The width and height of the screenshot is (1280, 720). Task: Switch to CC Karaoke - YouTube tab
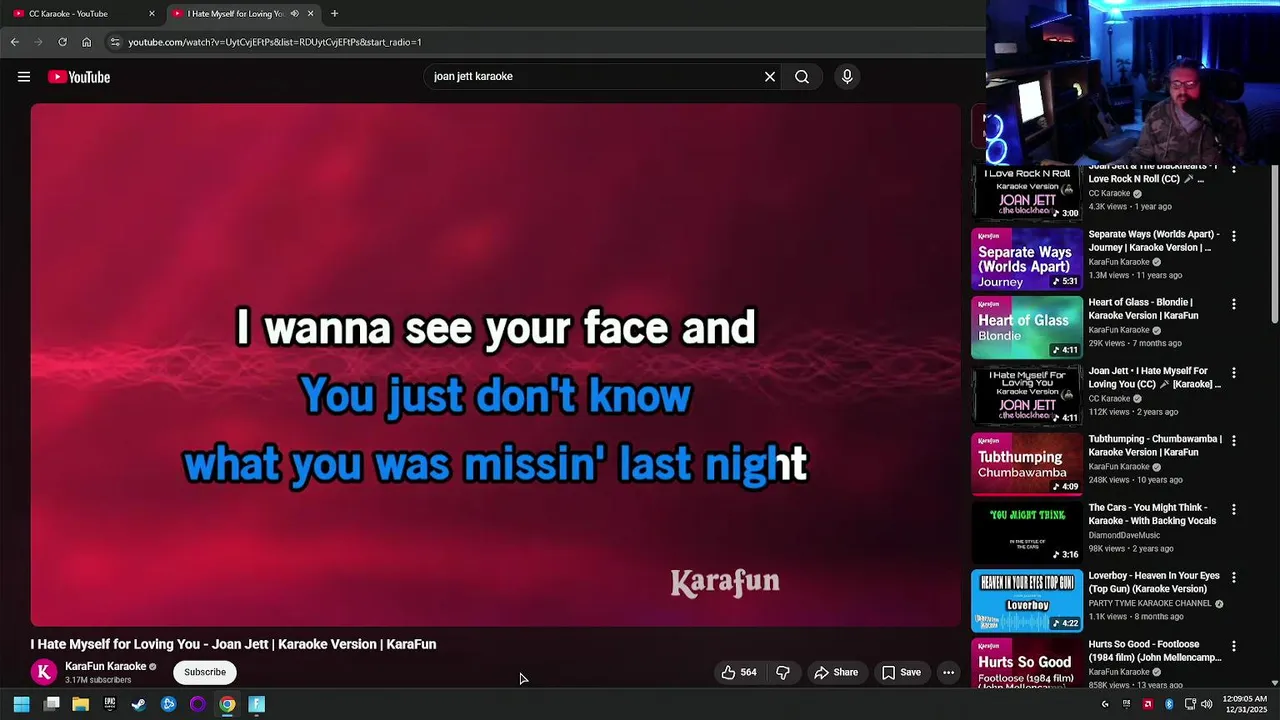[80, 14]
